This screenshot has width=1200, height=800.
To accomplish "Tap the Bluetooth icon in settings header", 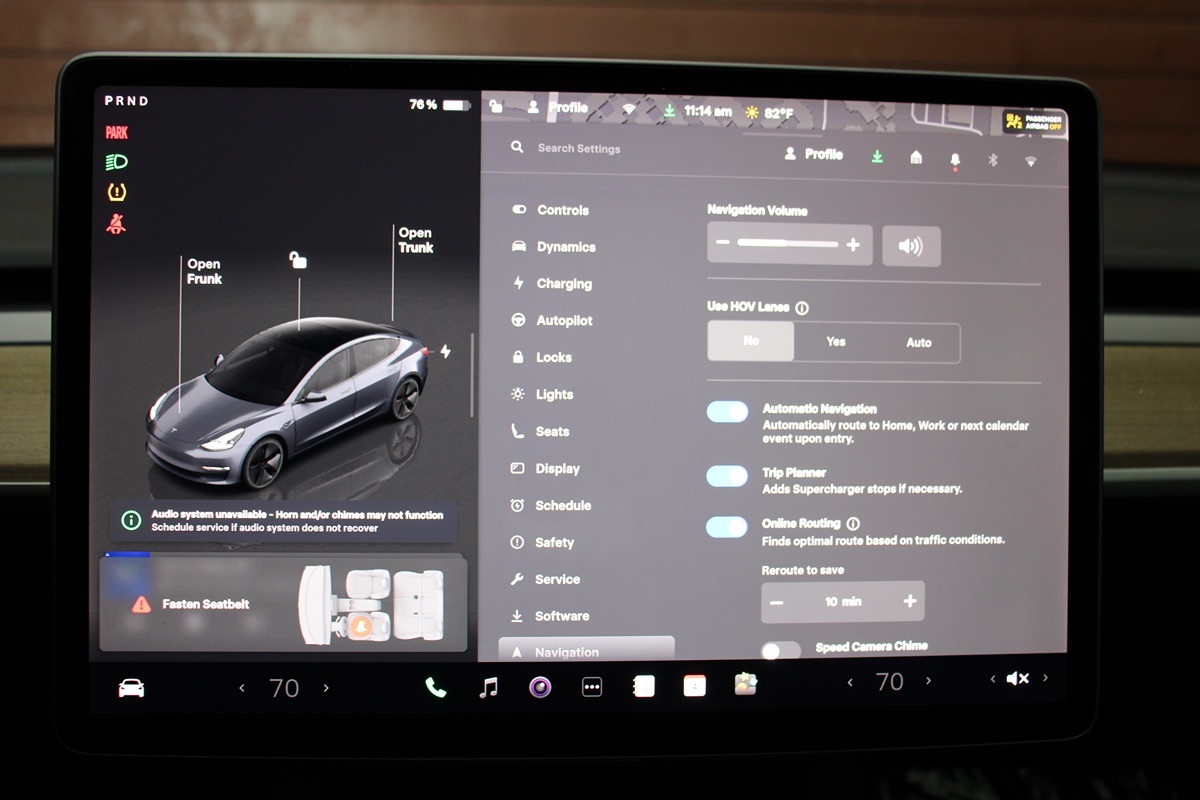I will [x=993, y=159].
